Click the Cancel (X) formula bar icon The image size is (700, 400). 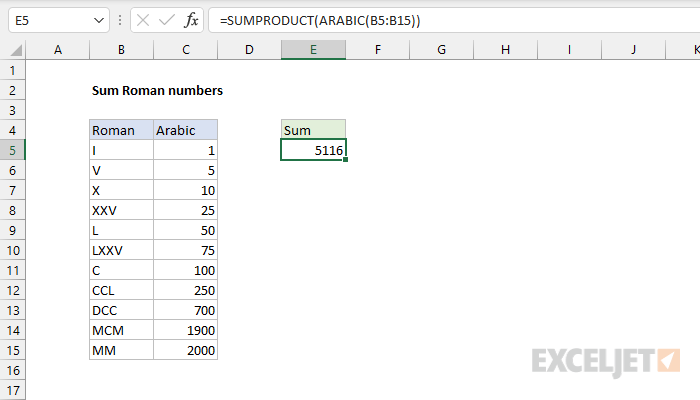(x=143, y=21)
